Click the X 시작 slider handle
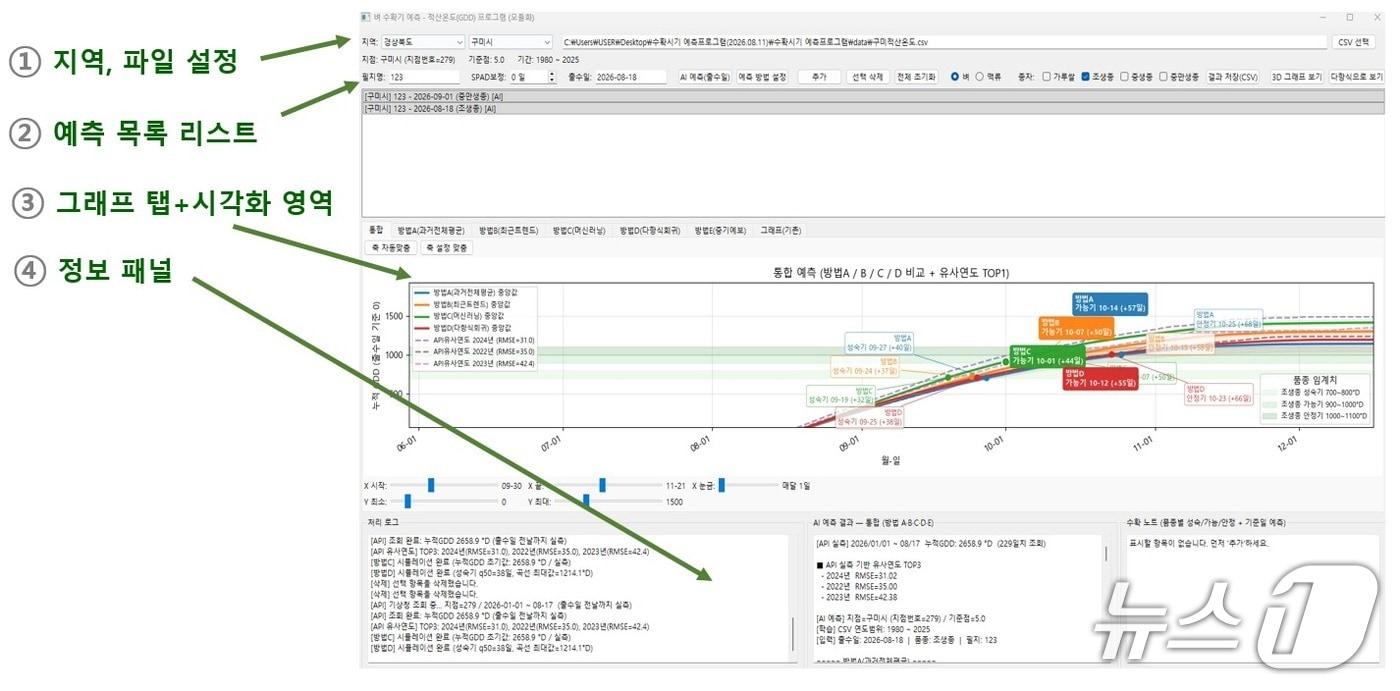 (x=431, y=485)
